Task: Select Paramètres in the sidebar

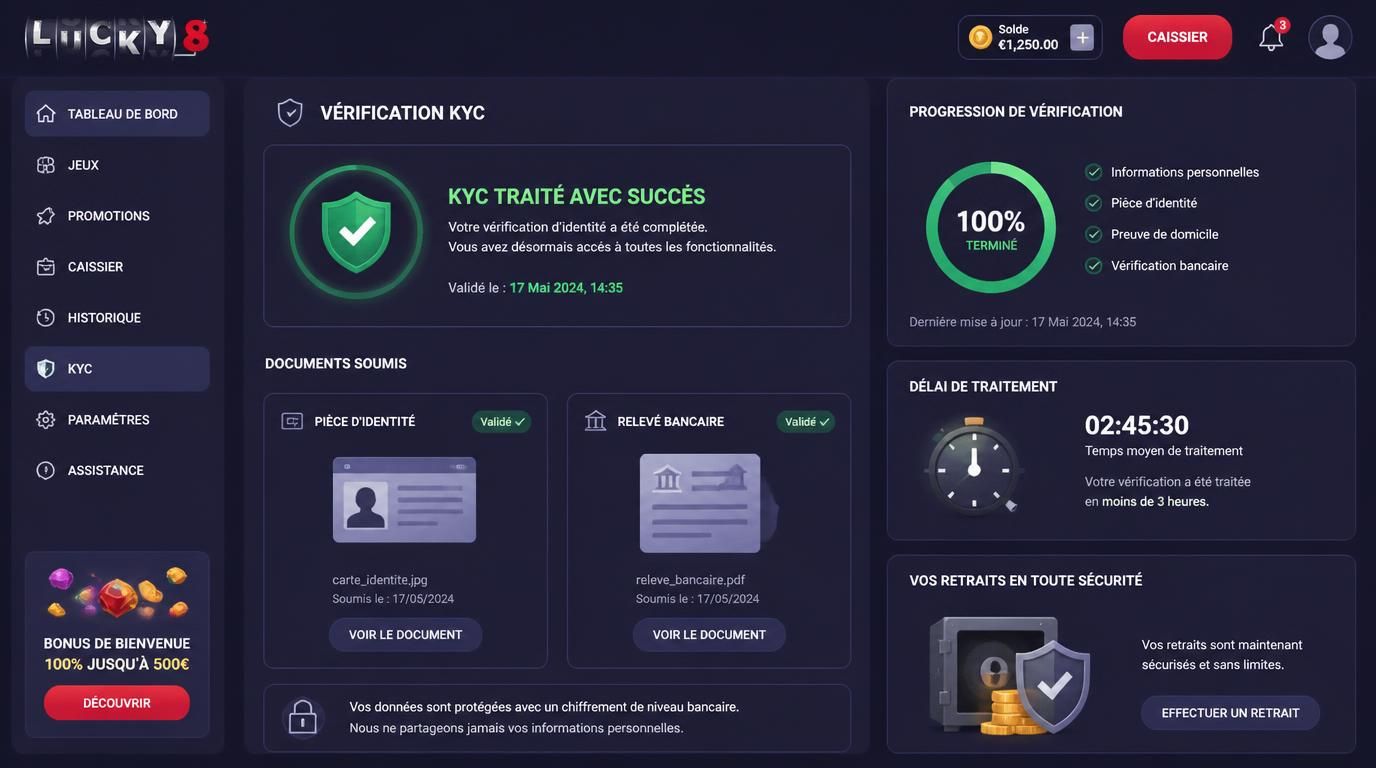Action: click(x=117, y=420)
